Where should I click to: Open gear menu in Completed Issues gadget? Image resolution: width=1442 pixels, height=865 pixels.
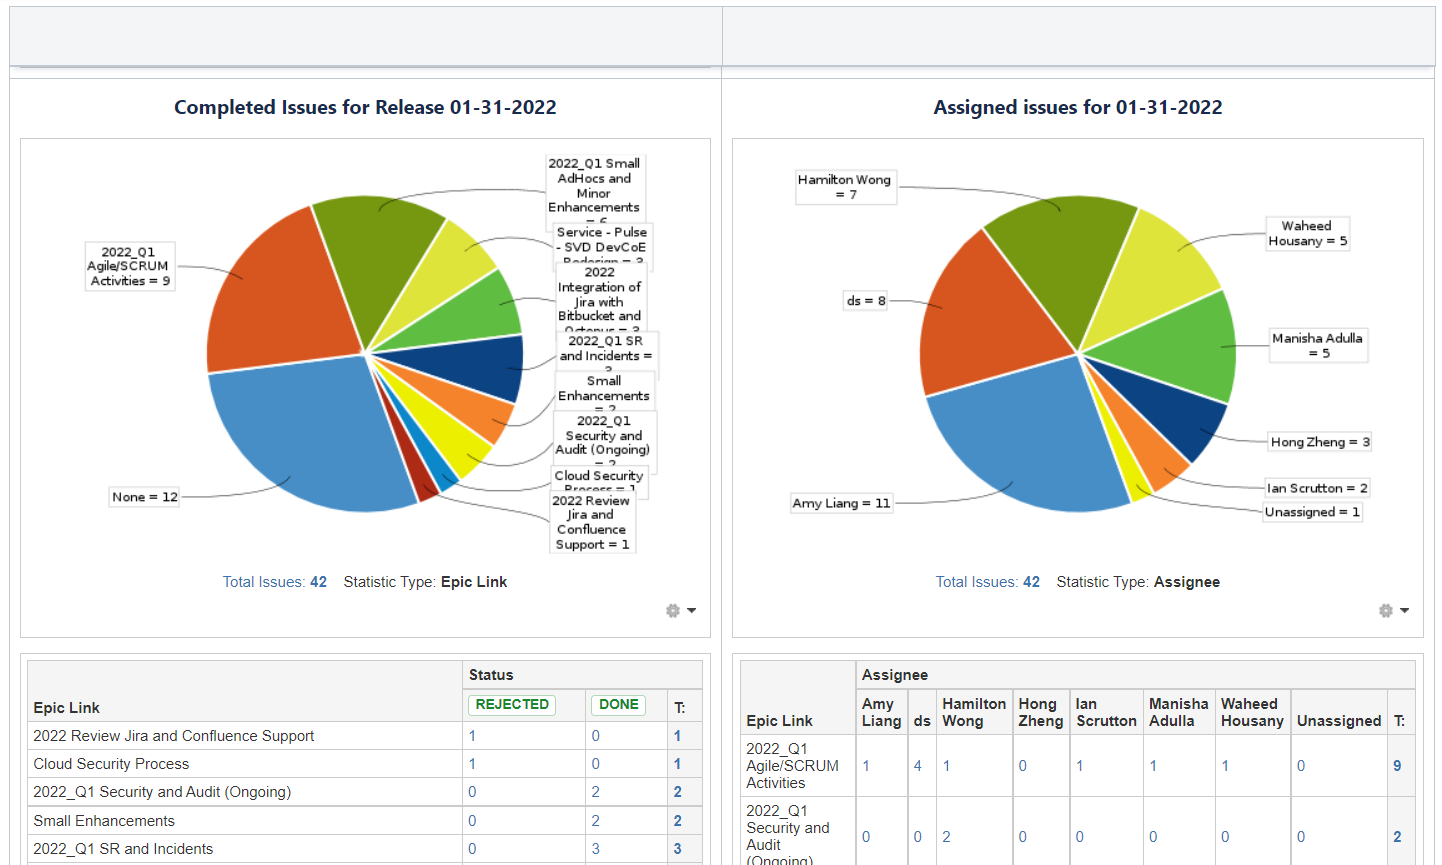[x=680, y=610]
